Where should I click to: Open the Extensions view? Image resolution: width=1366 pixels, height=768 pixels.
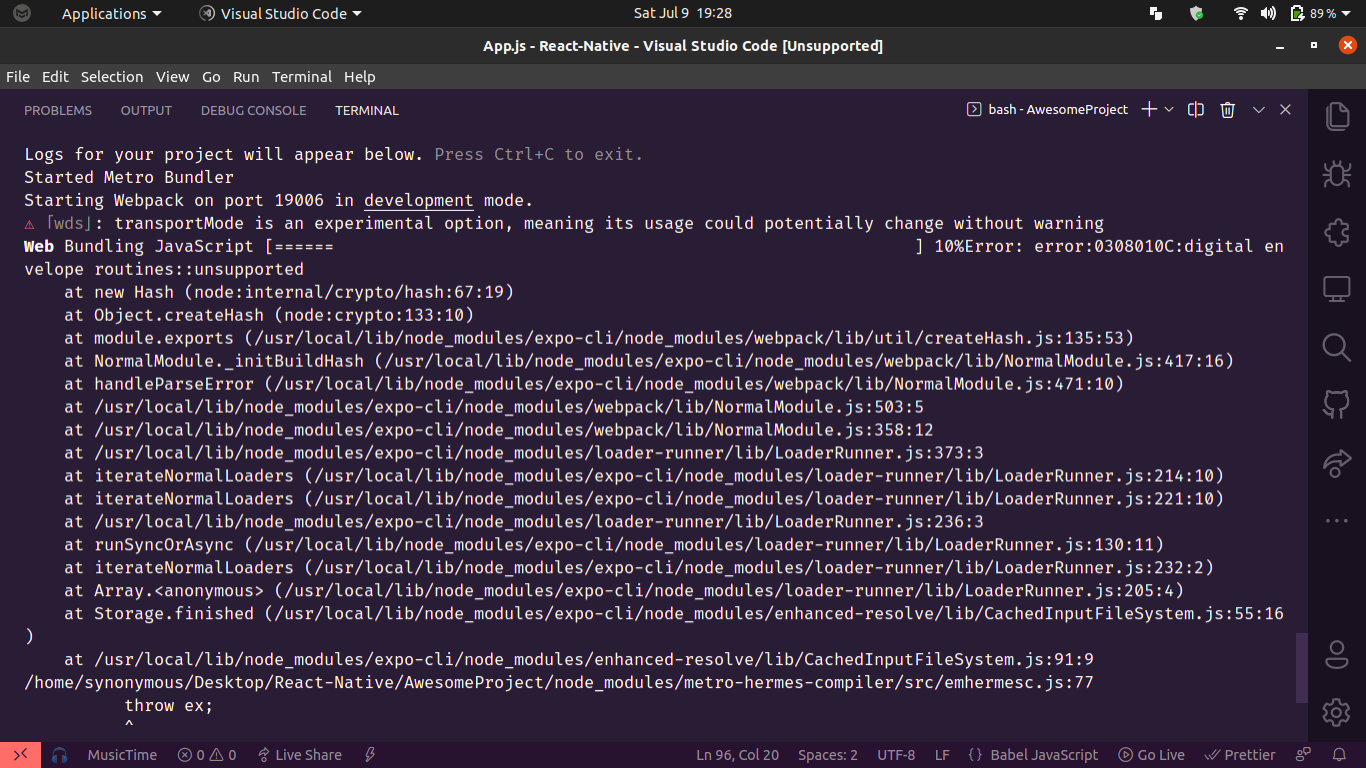[x=1337, y=232]
